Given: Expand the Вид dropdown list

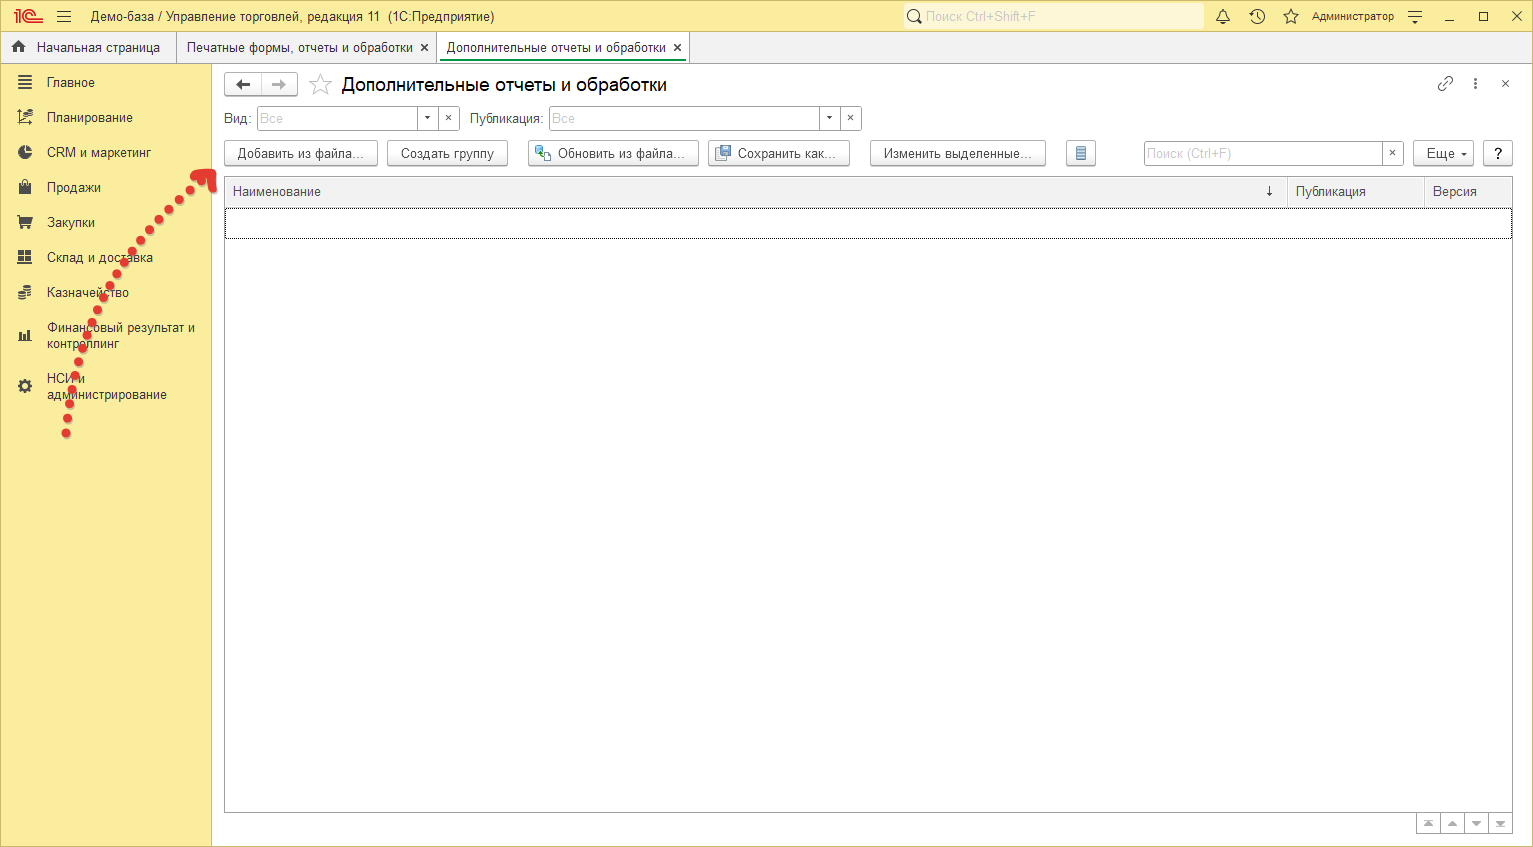Looking at the screenshot, I should pyautogui.click(x=427, y=118).
